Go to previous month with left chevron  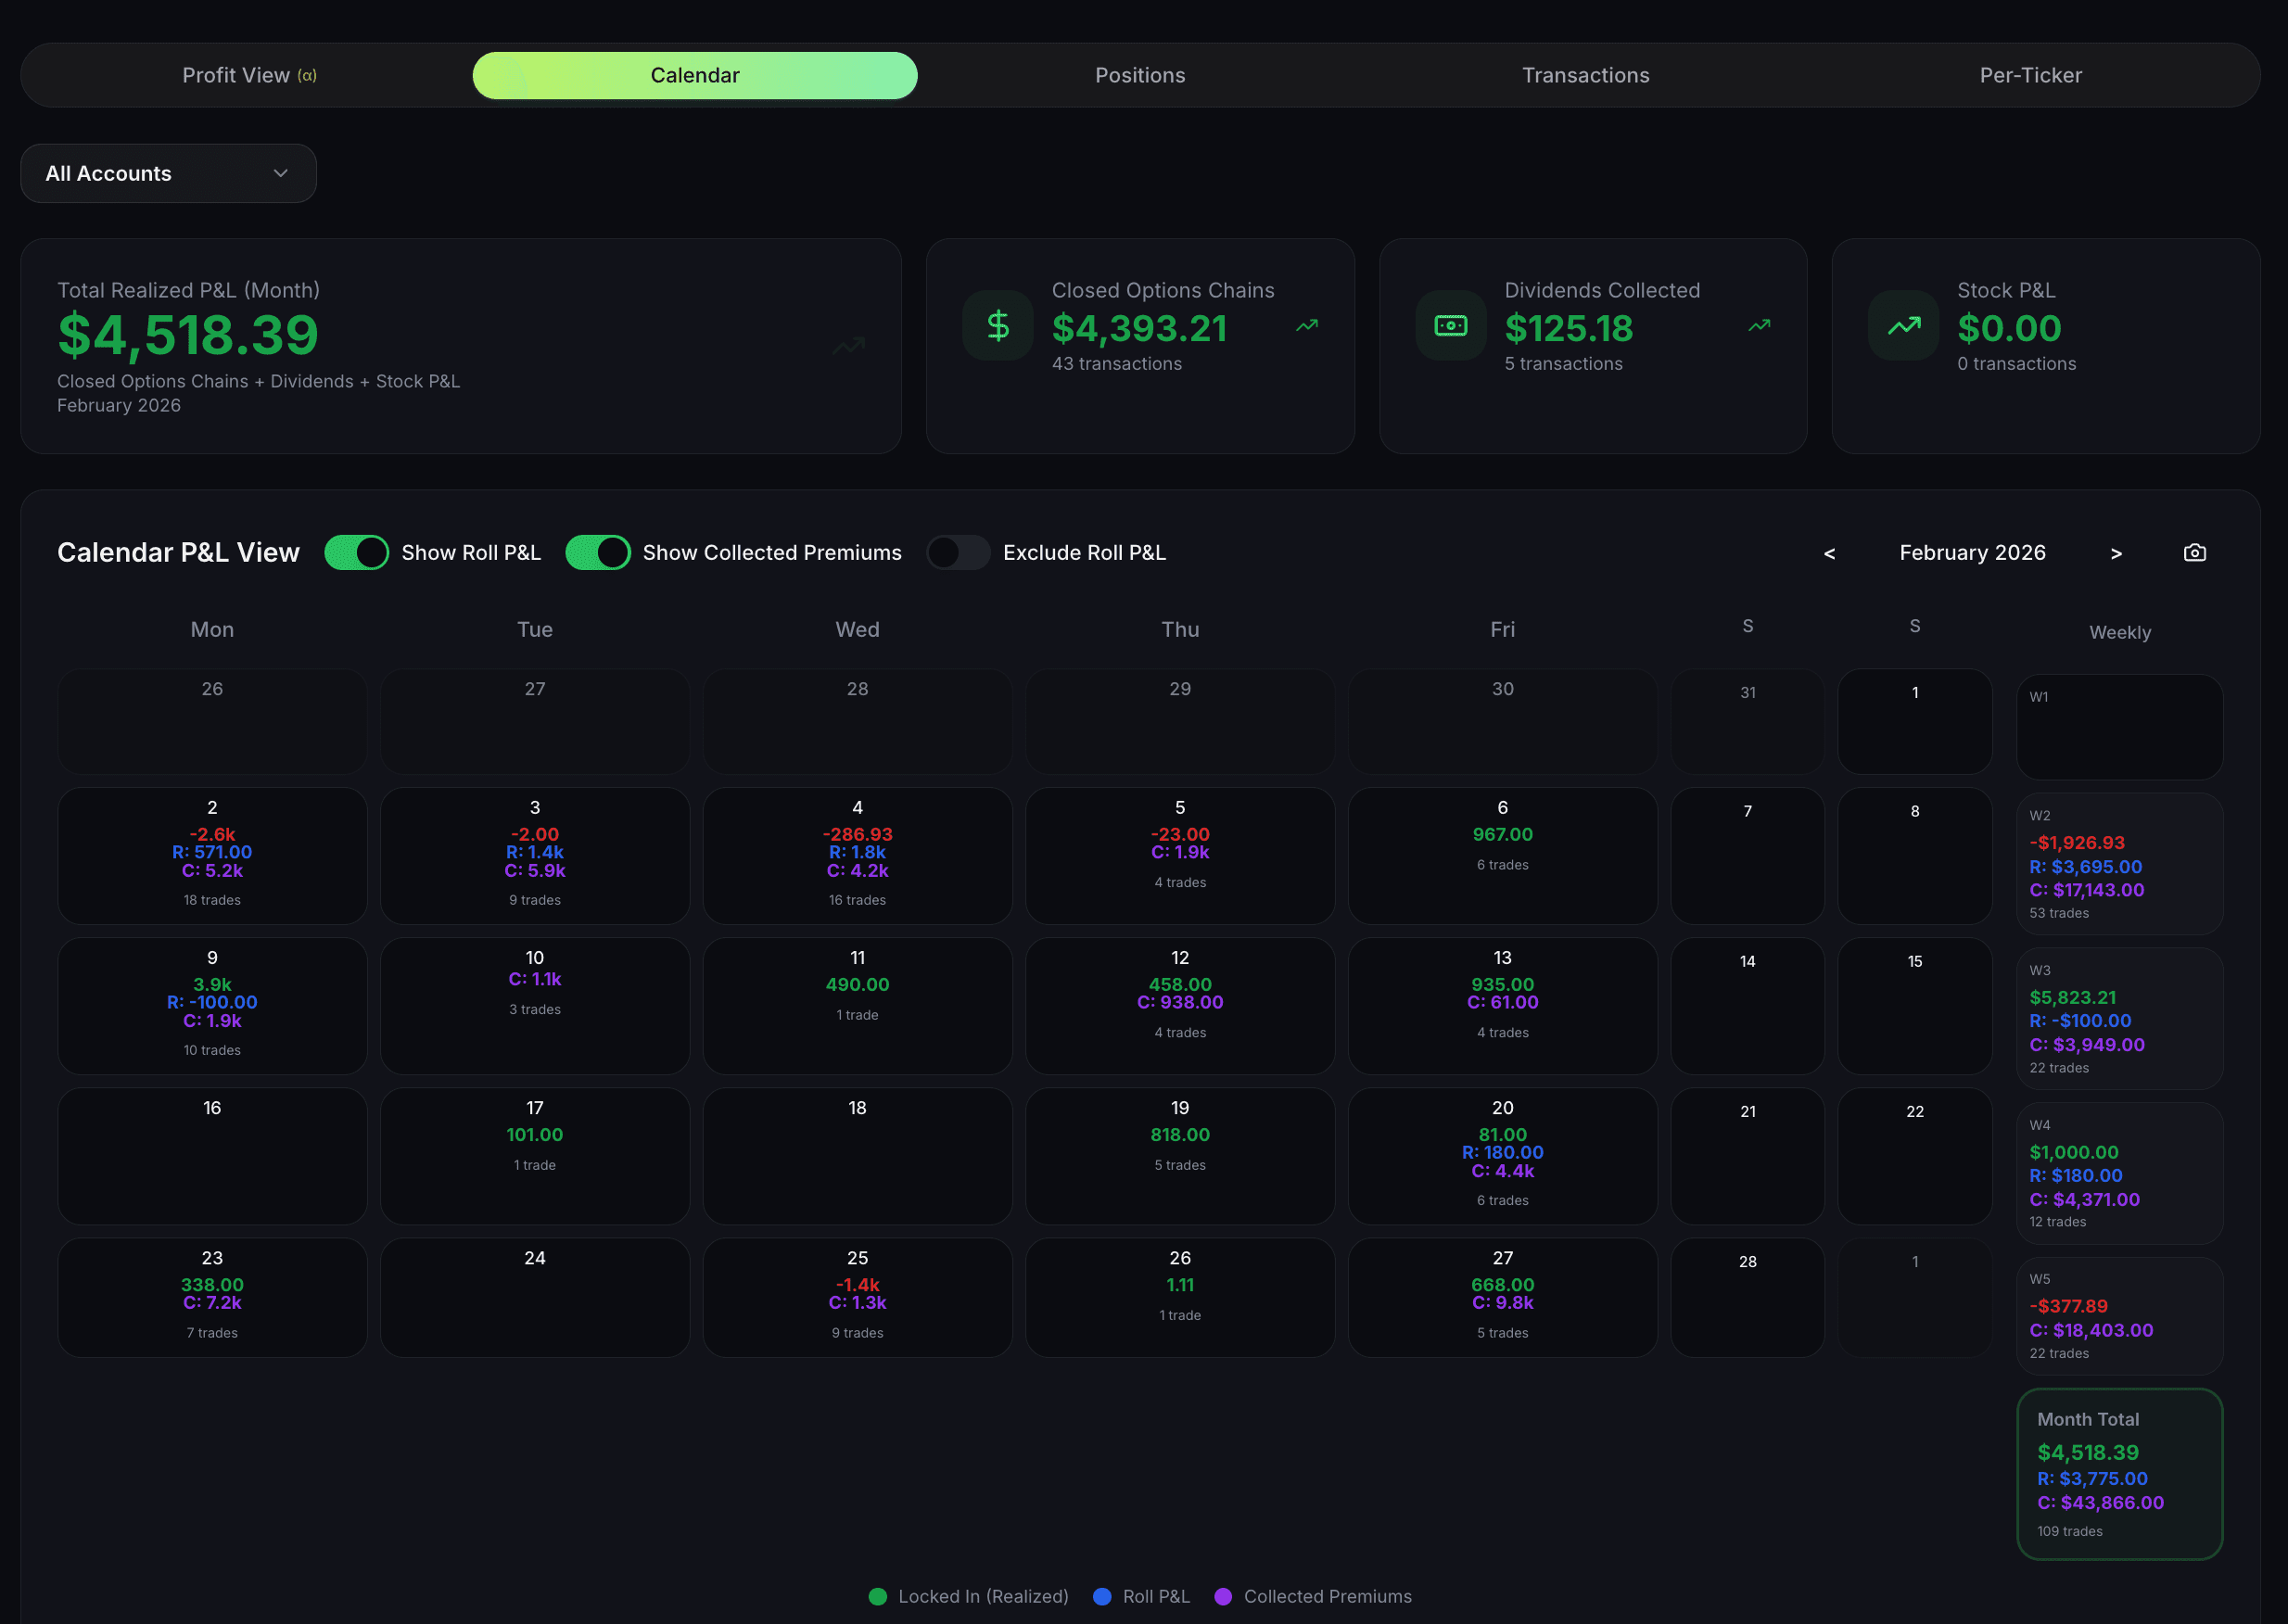pos(1829,554)
